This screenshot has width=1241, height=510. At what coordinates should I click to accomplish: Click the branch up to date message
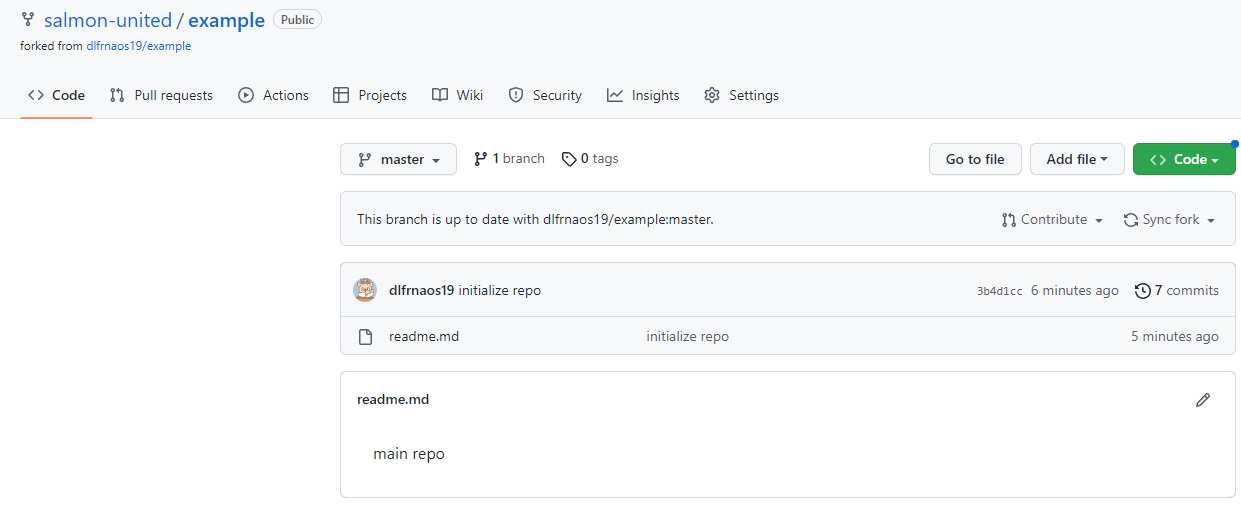536,219
